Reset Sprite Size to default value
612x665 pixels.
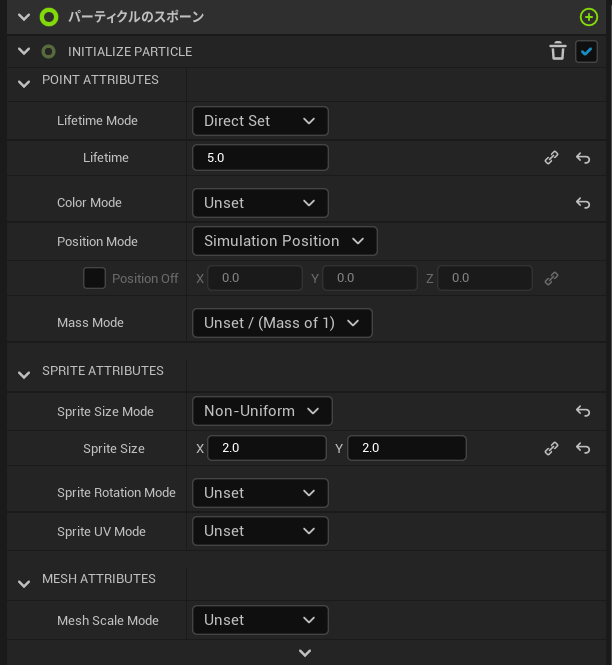[583, 448]
